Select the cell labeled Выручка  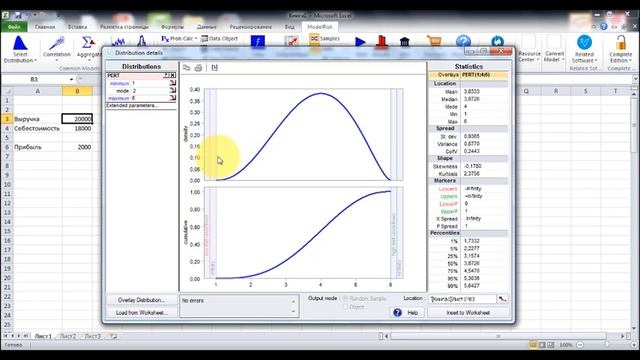click(x=38, y=119)
